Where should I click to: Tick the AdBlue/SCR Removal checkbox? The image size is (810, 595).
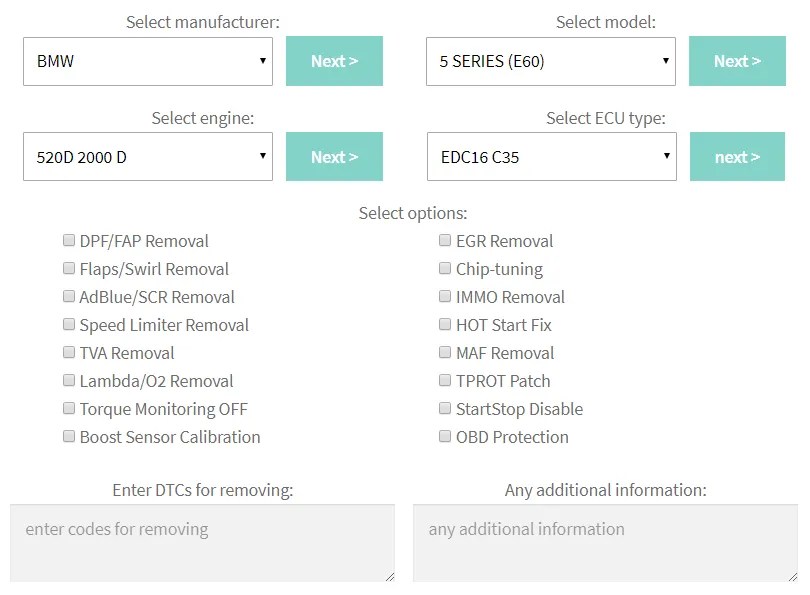pyautogui.click(x=69, y=296)
